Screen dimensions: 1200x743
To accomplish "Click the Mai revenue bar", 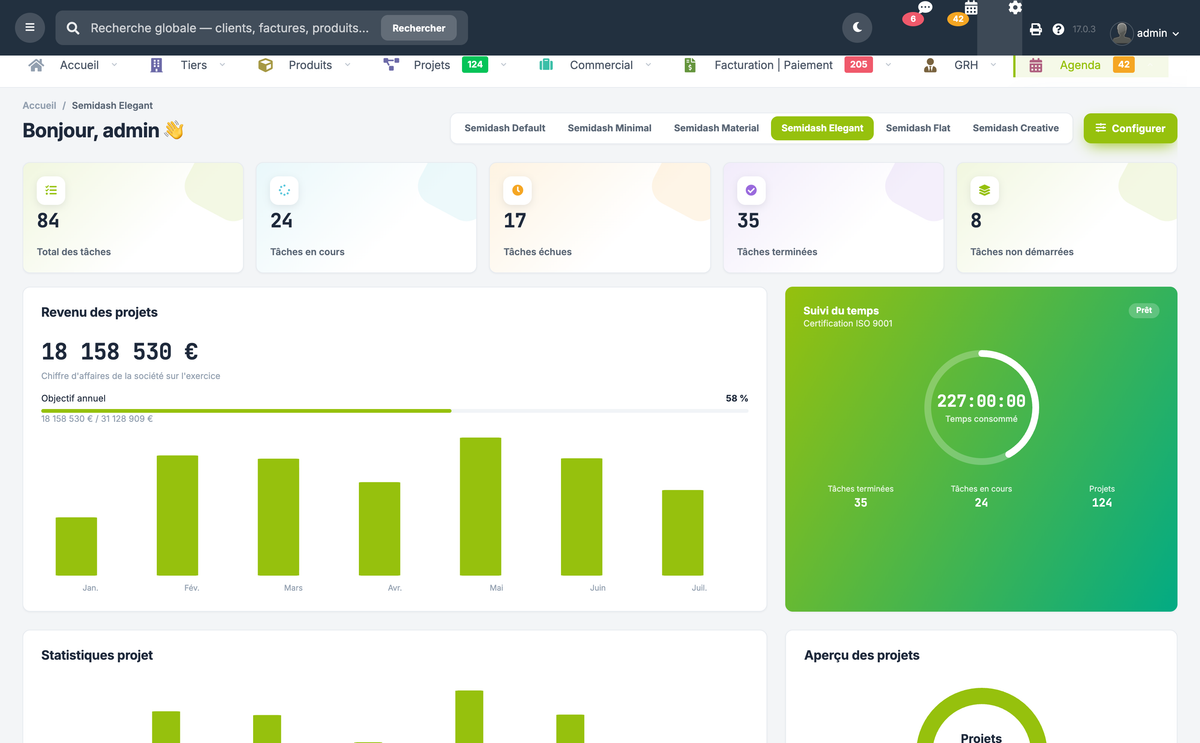I will 480,506.
